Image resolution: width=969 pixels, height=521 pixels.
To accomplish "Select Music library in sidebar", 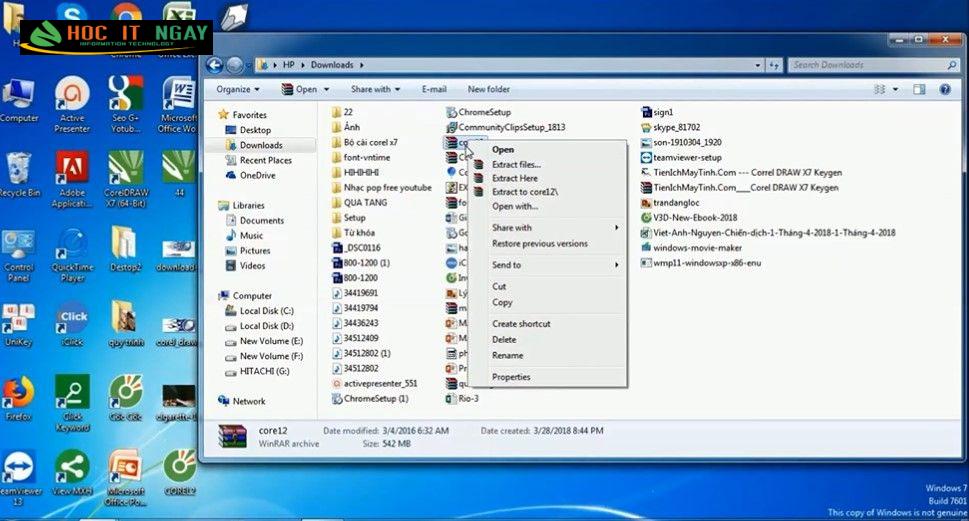I will click(x=251, y=235).
